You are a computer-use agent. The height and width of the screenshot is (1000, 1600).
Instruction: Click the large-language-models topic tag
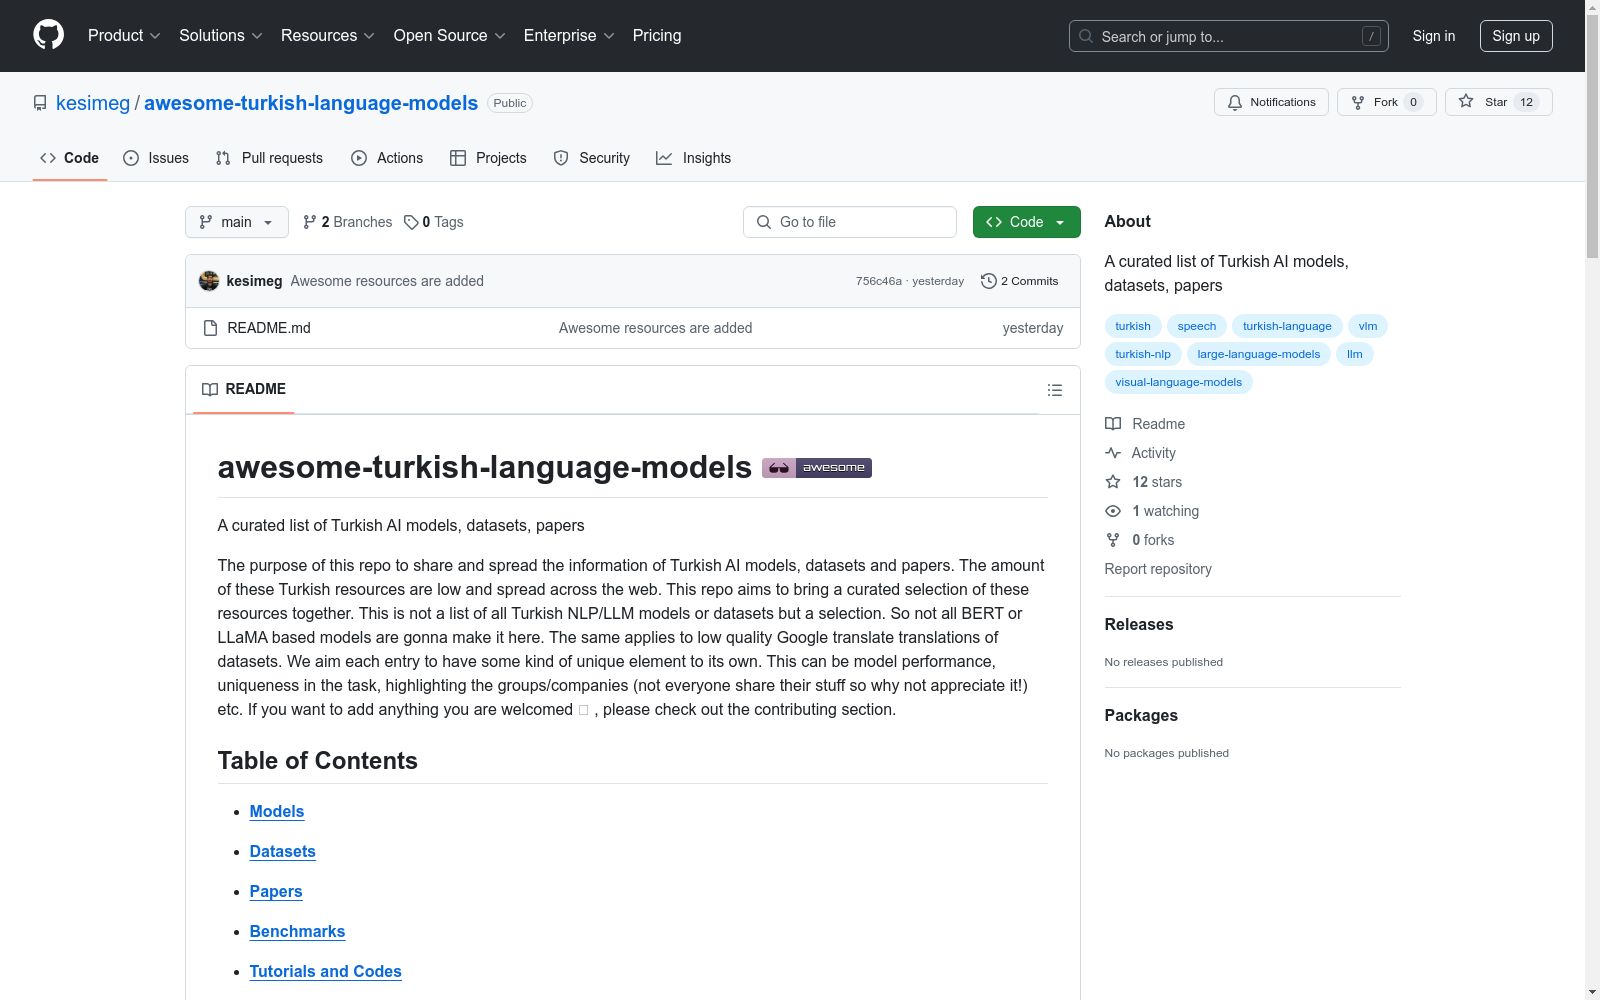pyautogui.click(x=1259, y=354)
